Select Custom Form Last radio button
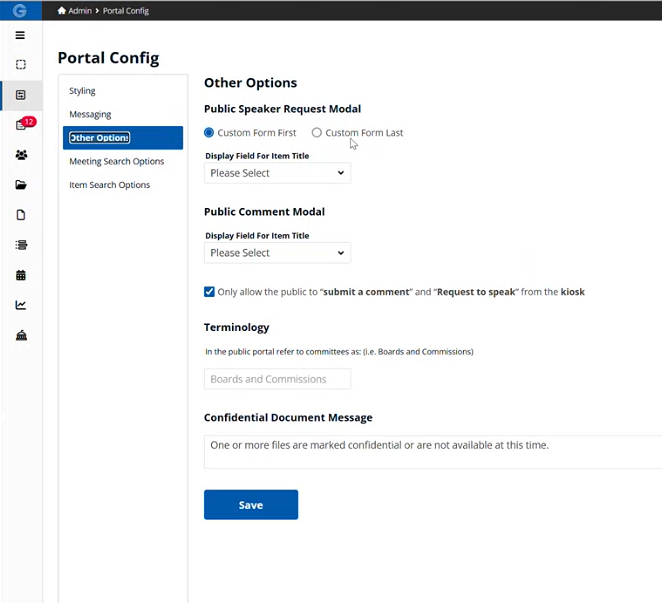 pos(317,133)
